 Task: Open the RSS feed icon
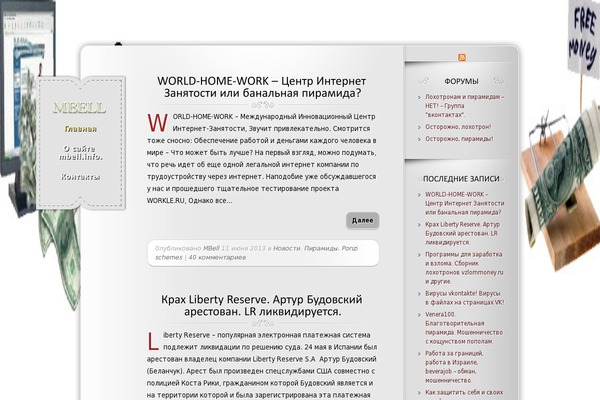[462, 57]
